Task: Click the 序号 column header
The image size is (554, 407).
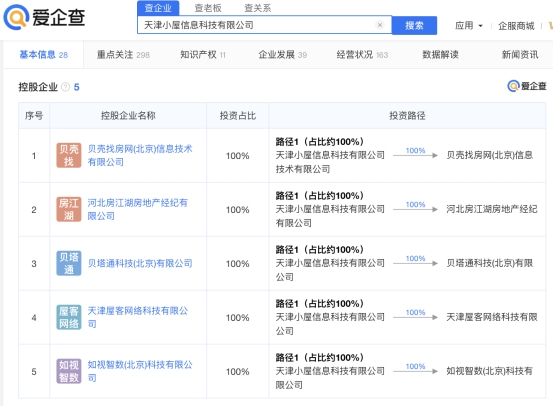Action: (x=34, y=116)
